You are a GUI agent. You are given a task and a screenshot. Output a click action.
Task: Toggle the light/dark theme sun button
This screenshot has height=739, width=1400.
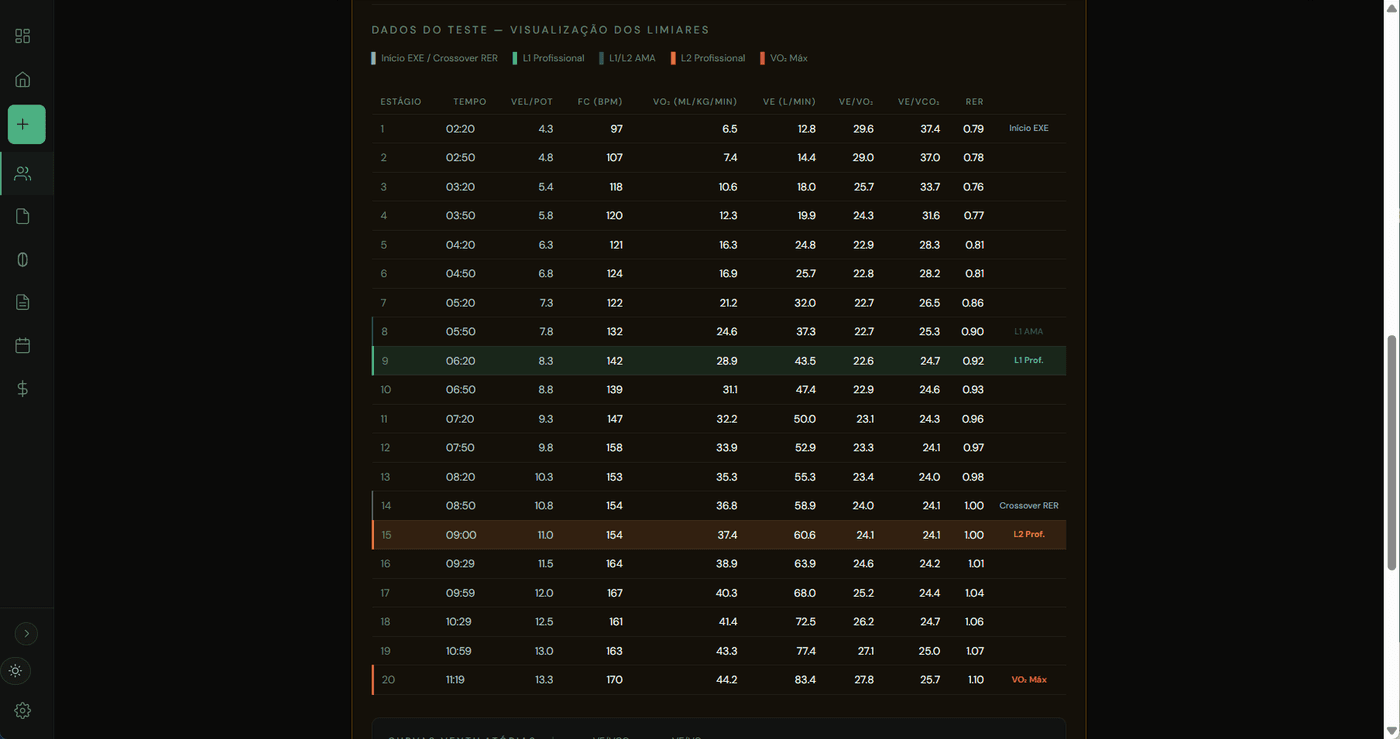point(16,671)
